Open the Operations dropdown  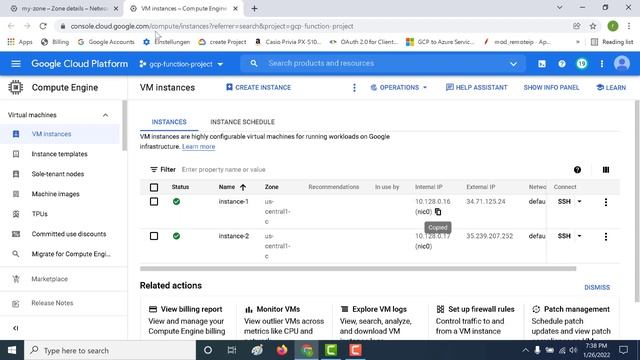pos(398,88)
